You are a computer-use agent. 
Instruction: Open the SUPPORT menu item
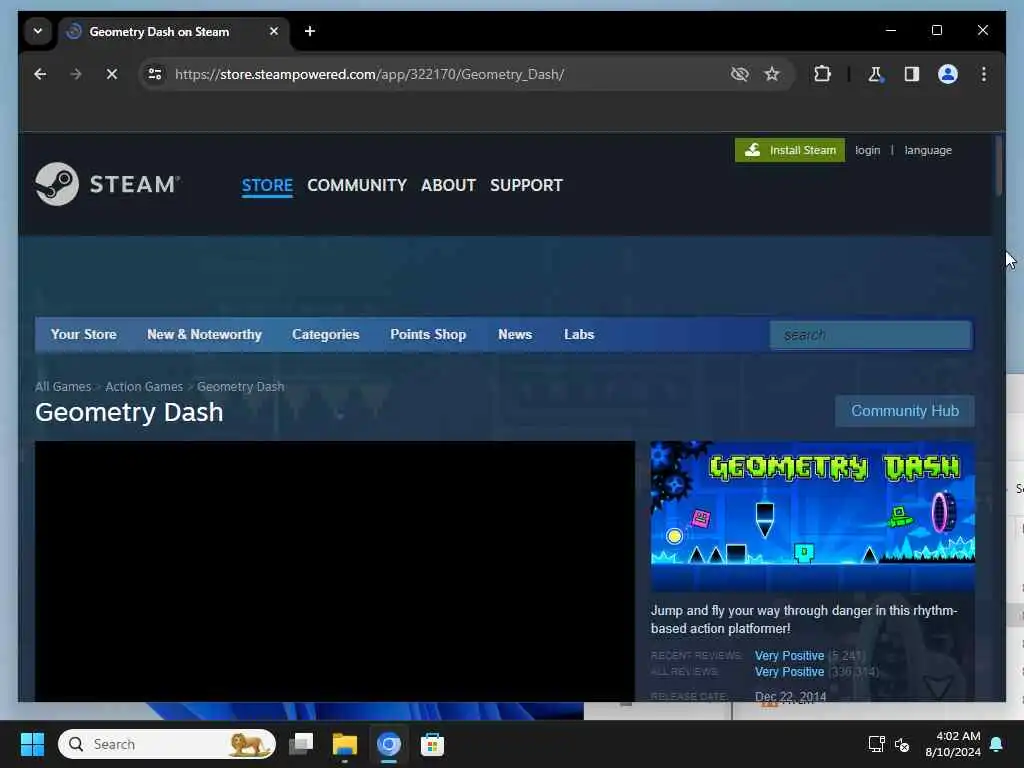(x=526, y=185)
